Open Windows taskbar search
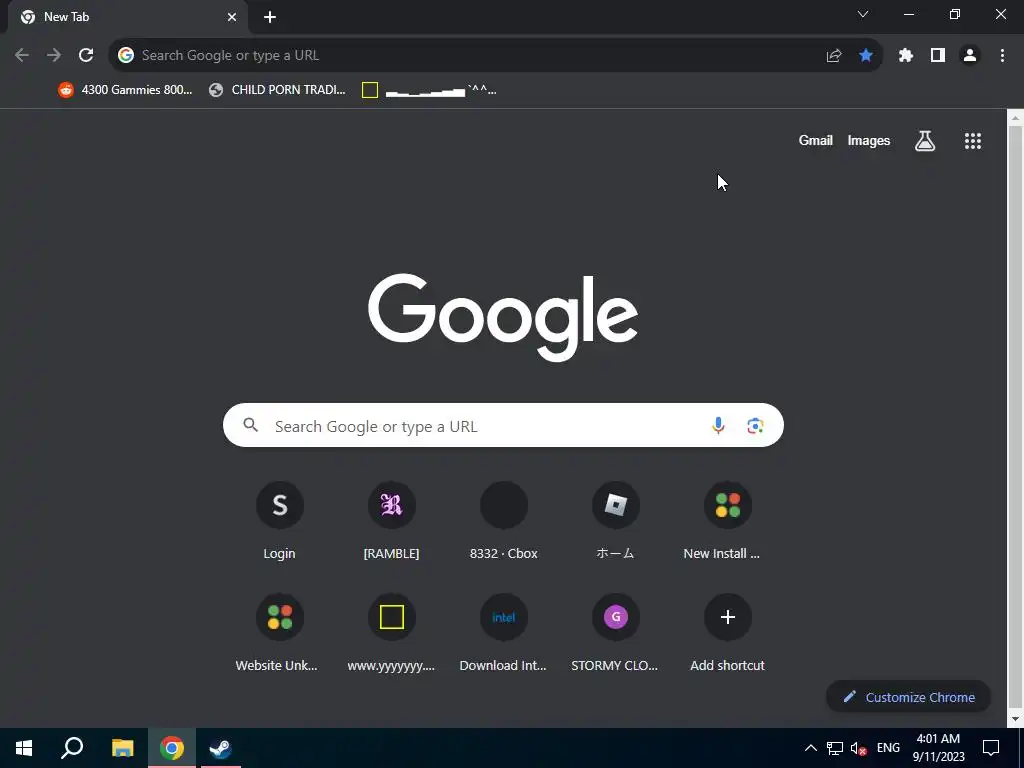 pos(72,748)
